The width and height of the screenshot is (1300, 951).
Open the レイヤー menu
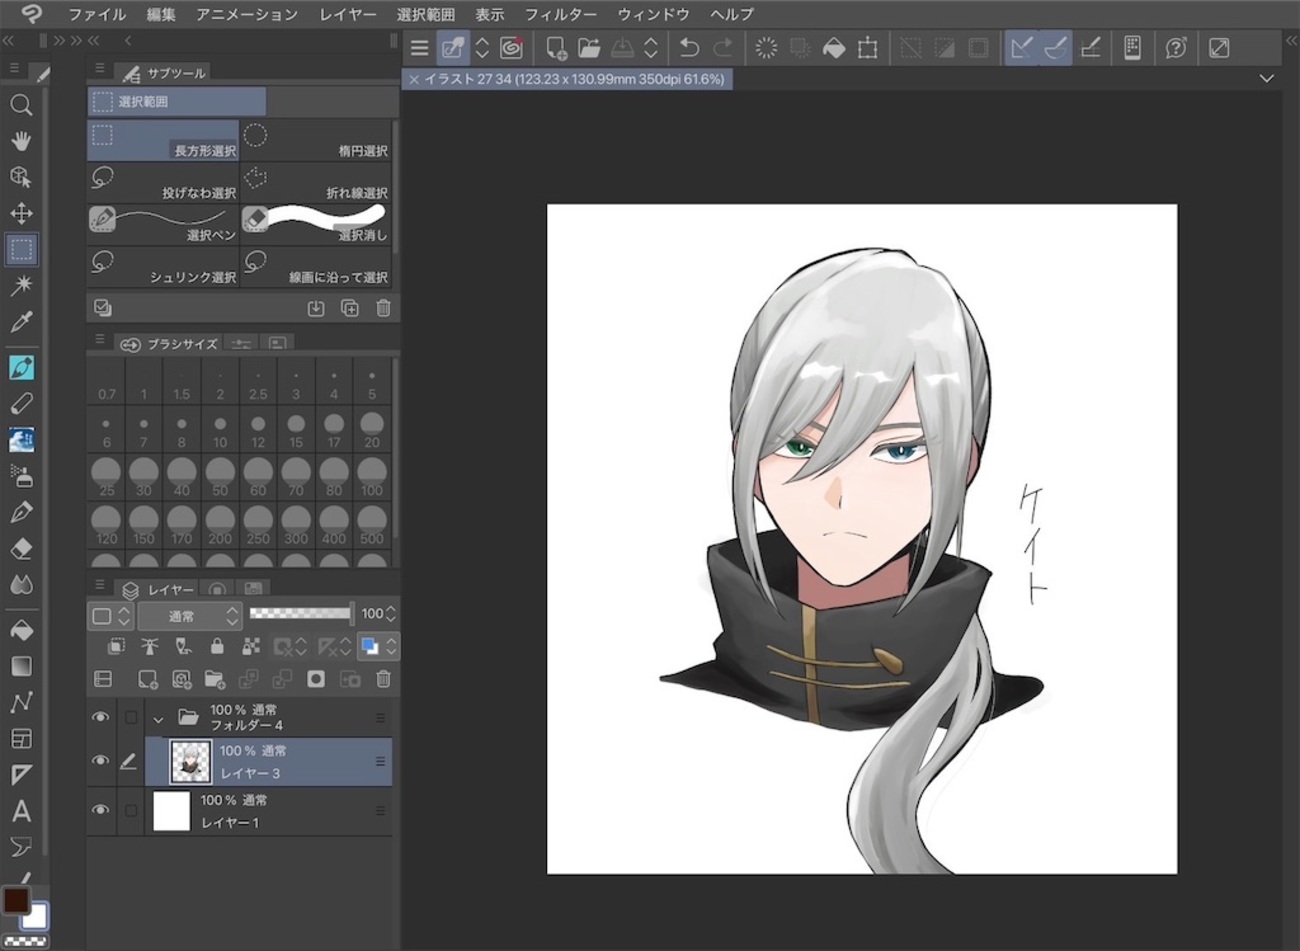(348, 14)
